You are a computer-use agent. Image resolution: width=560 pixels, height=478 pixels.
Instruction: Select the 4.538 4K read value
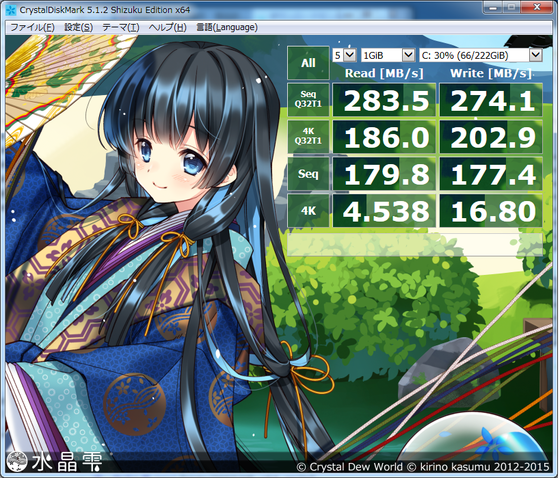coord(384,211)
